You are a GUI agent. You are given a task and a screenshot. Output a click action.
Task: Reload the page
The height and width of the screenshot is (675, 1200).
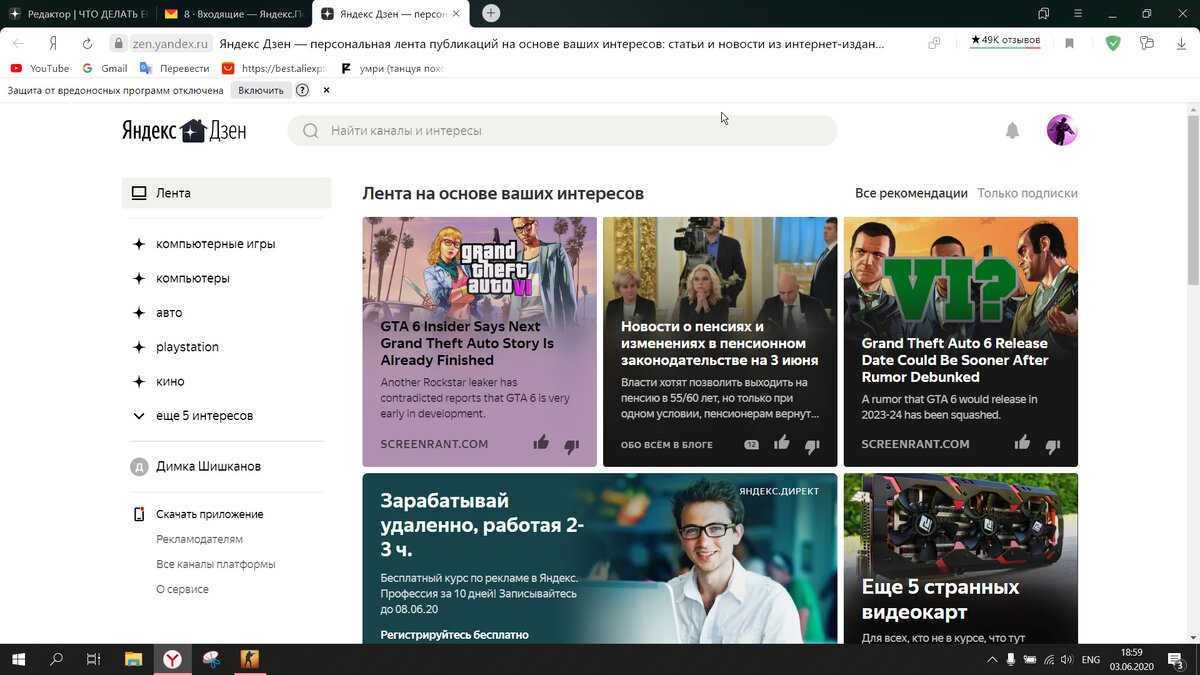87,44
